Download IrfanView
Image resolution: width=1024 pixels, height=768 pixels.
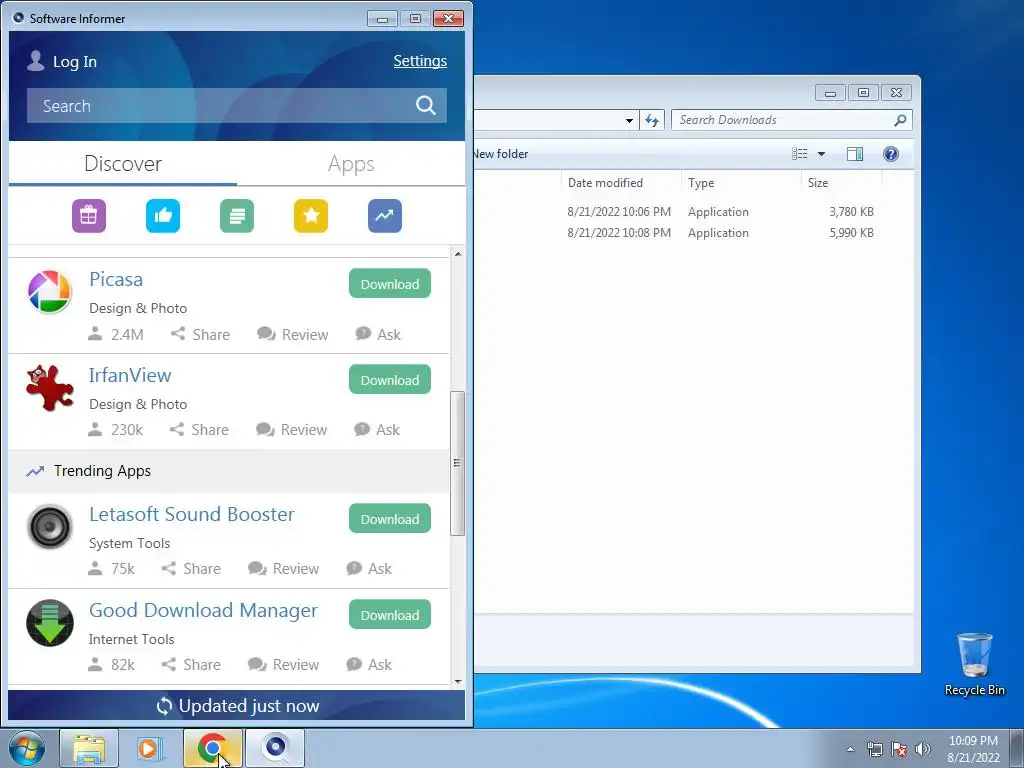(x=390, y=379)
